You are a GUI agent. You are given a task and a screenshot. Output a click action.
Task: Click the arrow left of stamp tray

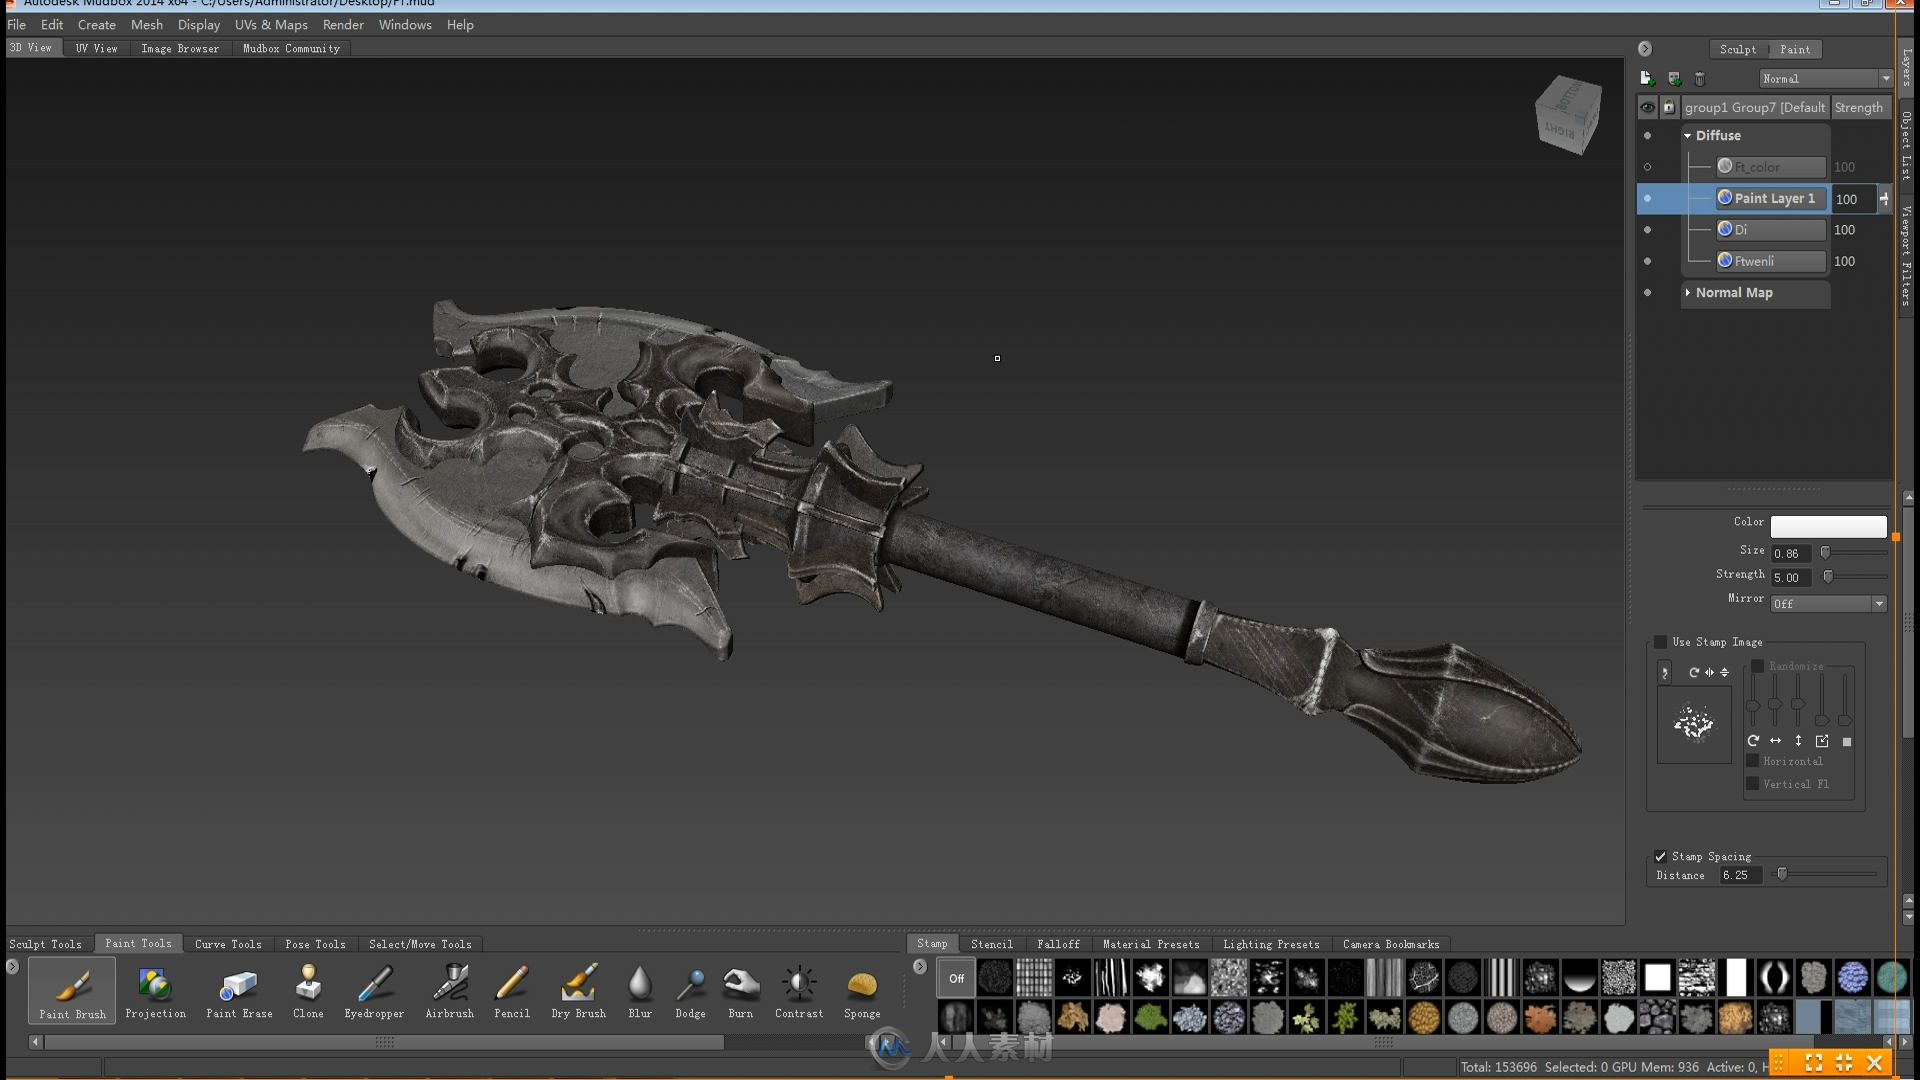tap(920, 967)
